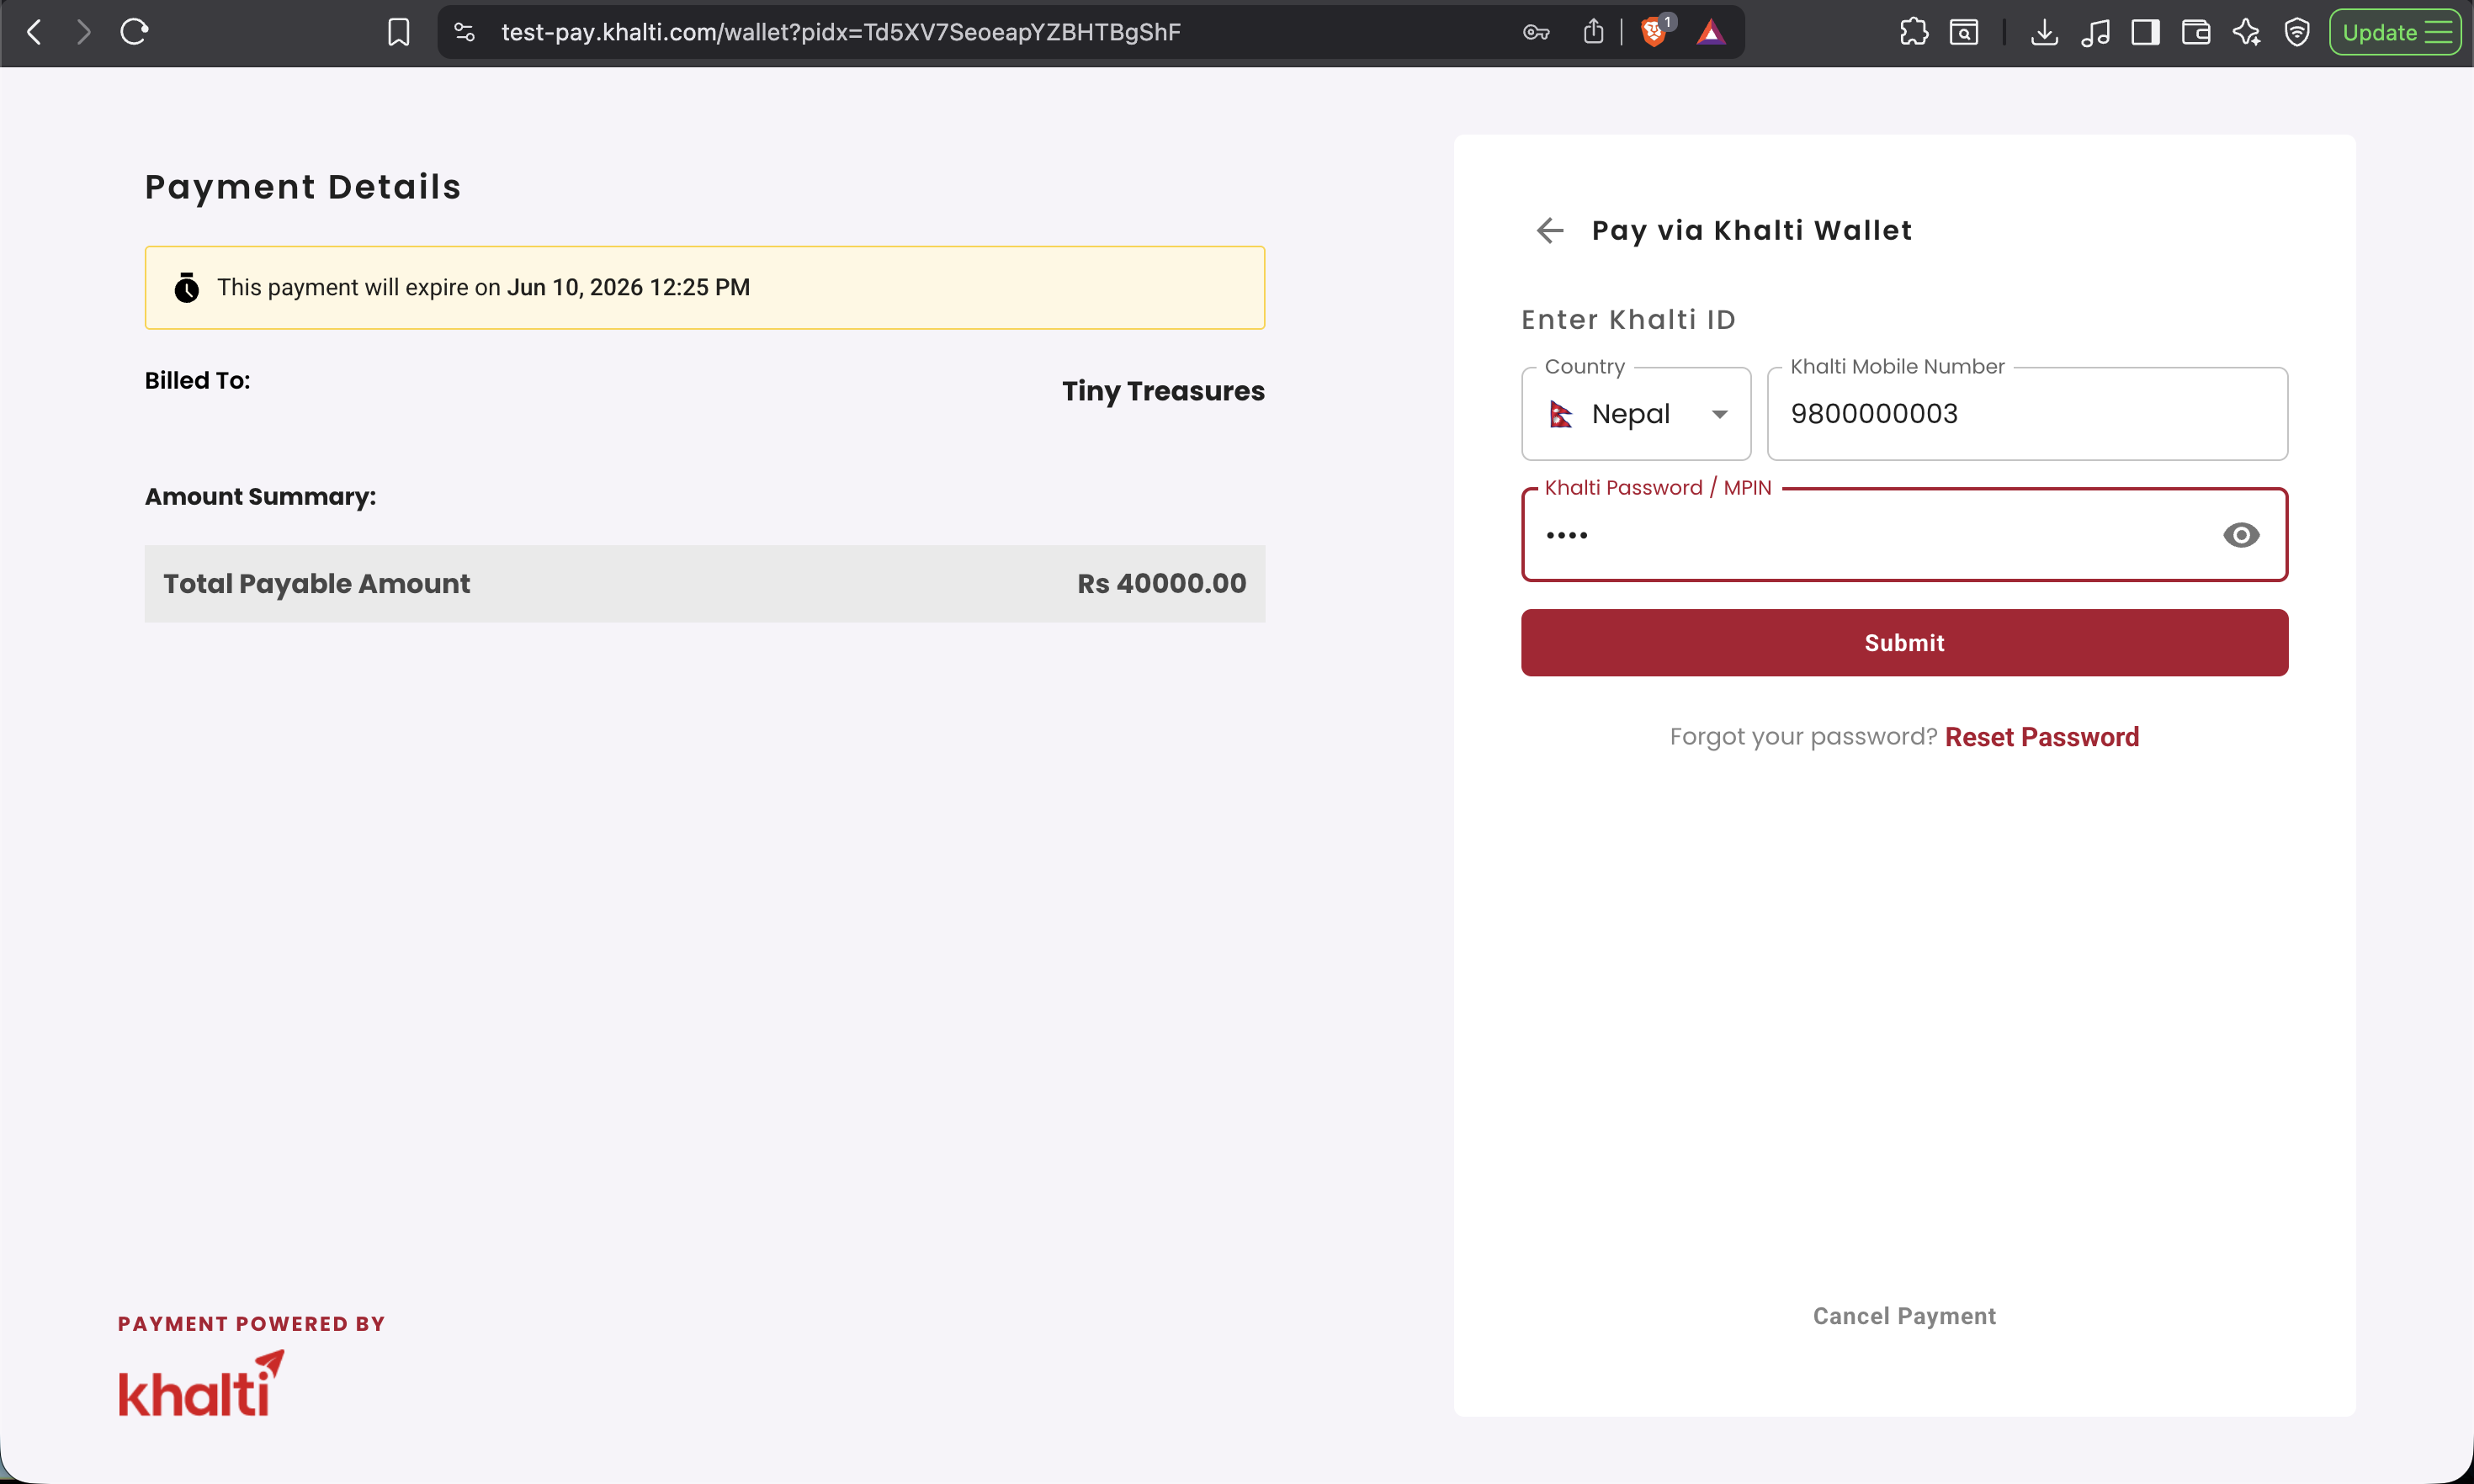The image size is (2474, 1484).
Task: Go back using arrow beside Pay via Khalti Wallet
Action: [x=1550, y=230]
